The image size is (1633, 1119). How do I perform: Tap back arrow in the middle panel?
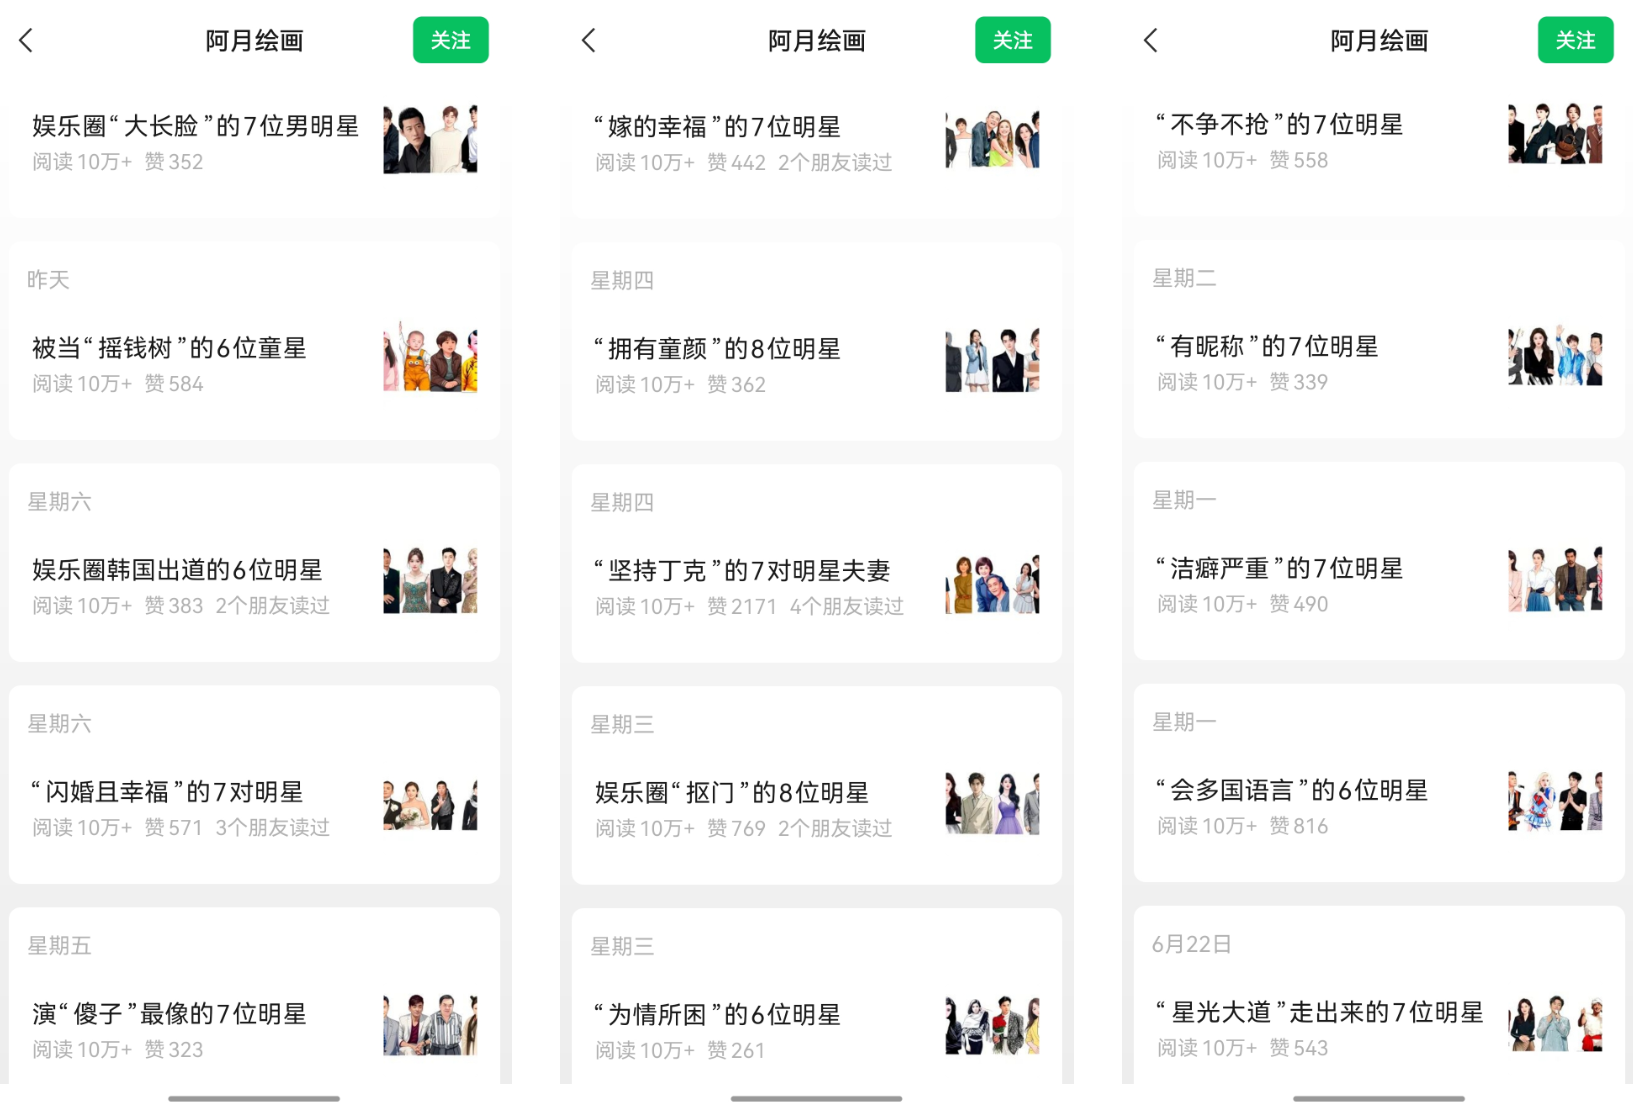(x=589, y=40)
